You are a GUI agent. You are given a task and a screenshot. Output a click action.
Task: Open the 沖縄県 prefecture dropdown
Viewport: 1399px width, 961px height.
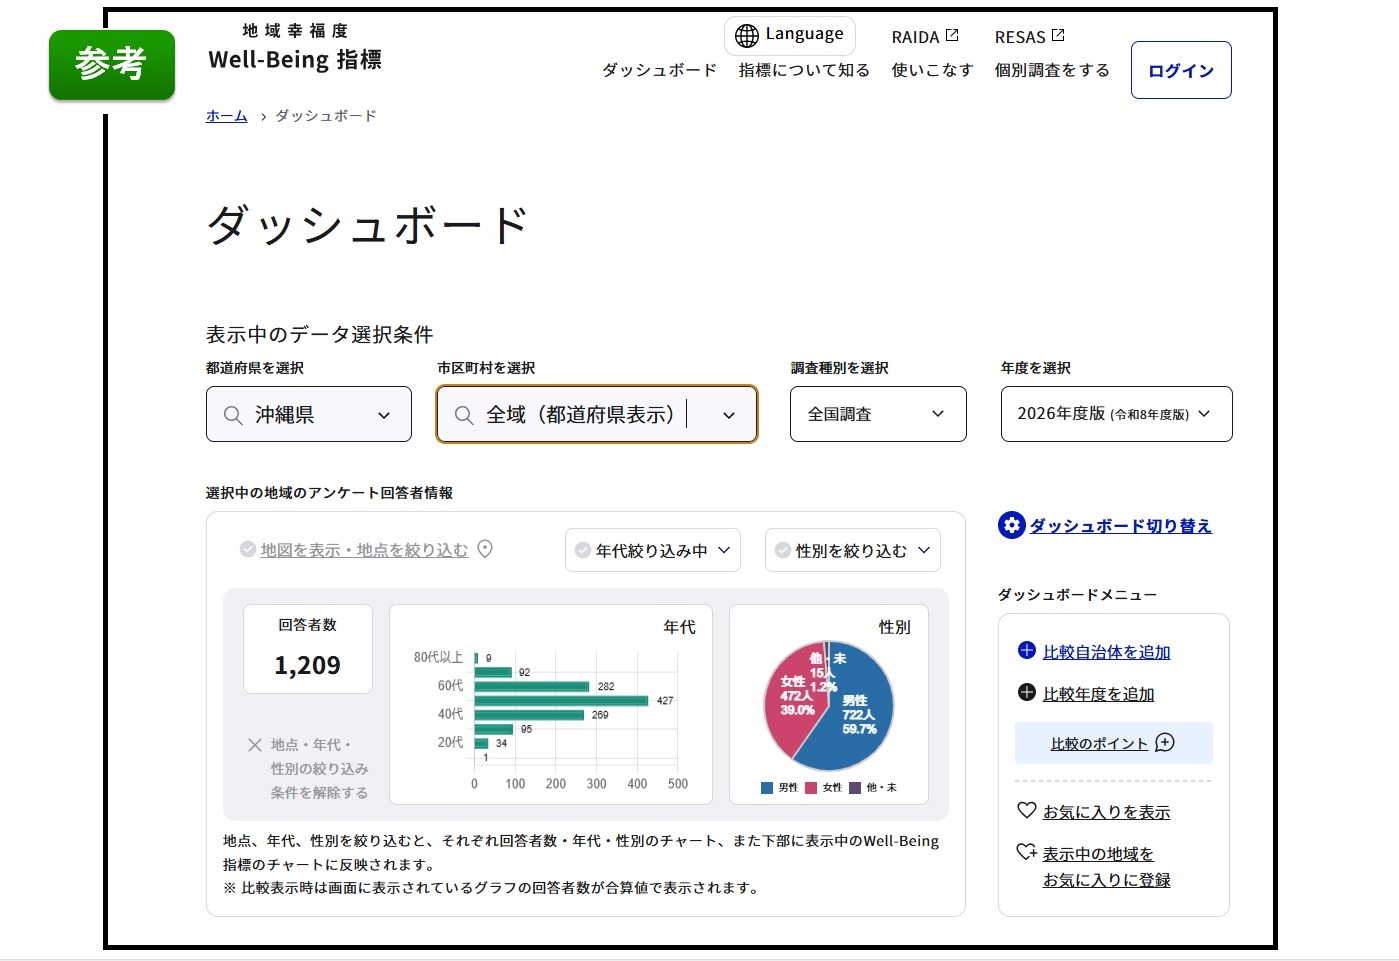pos(309,414)
